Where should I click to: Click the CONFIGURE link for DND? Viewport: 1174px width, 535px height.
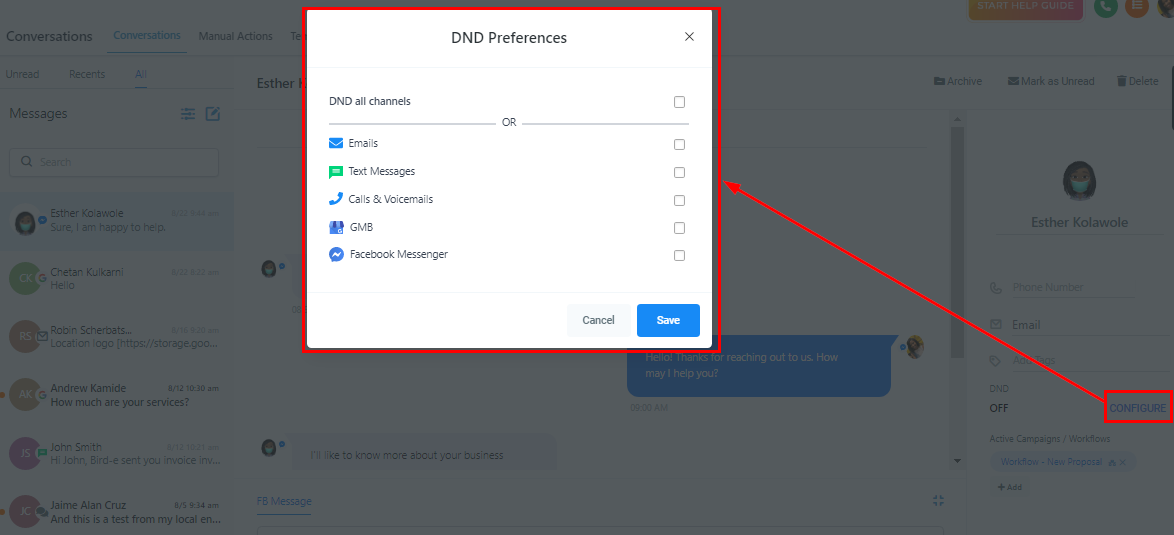1137,408
